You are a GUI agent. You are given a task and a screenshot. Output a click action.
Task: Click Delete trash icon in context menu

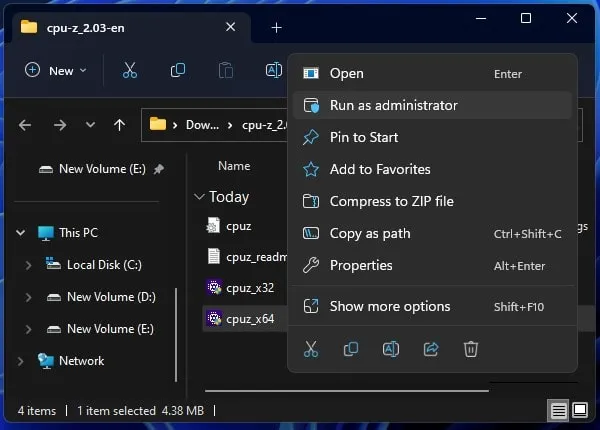pyautogui.click(x=471, y=349)
